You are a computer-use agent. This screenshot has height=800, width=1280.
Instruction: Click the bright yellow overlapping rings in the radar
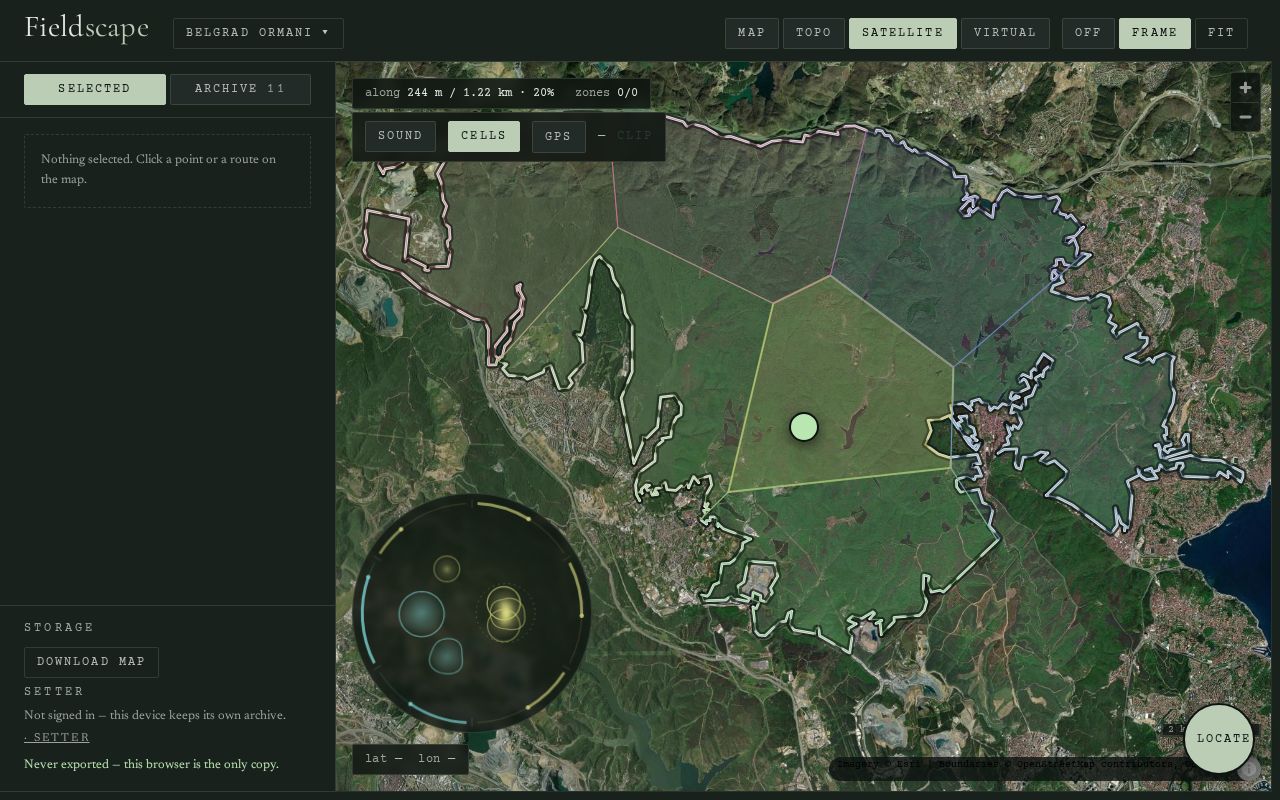pyautogui.click(x=505, y=612)
